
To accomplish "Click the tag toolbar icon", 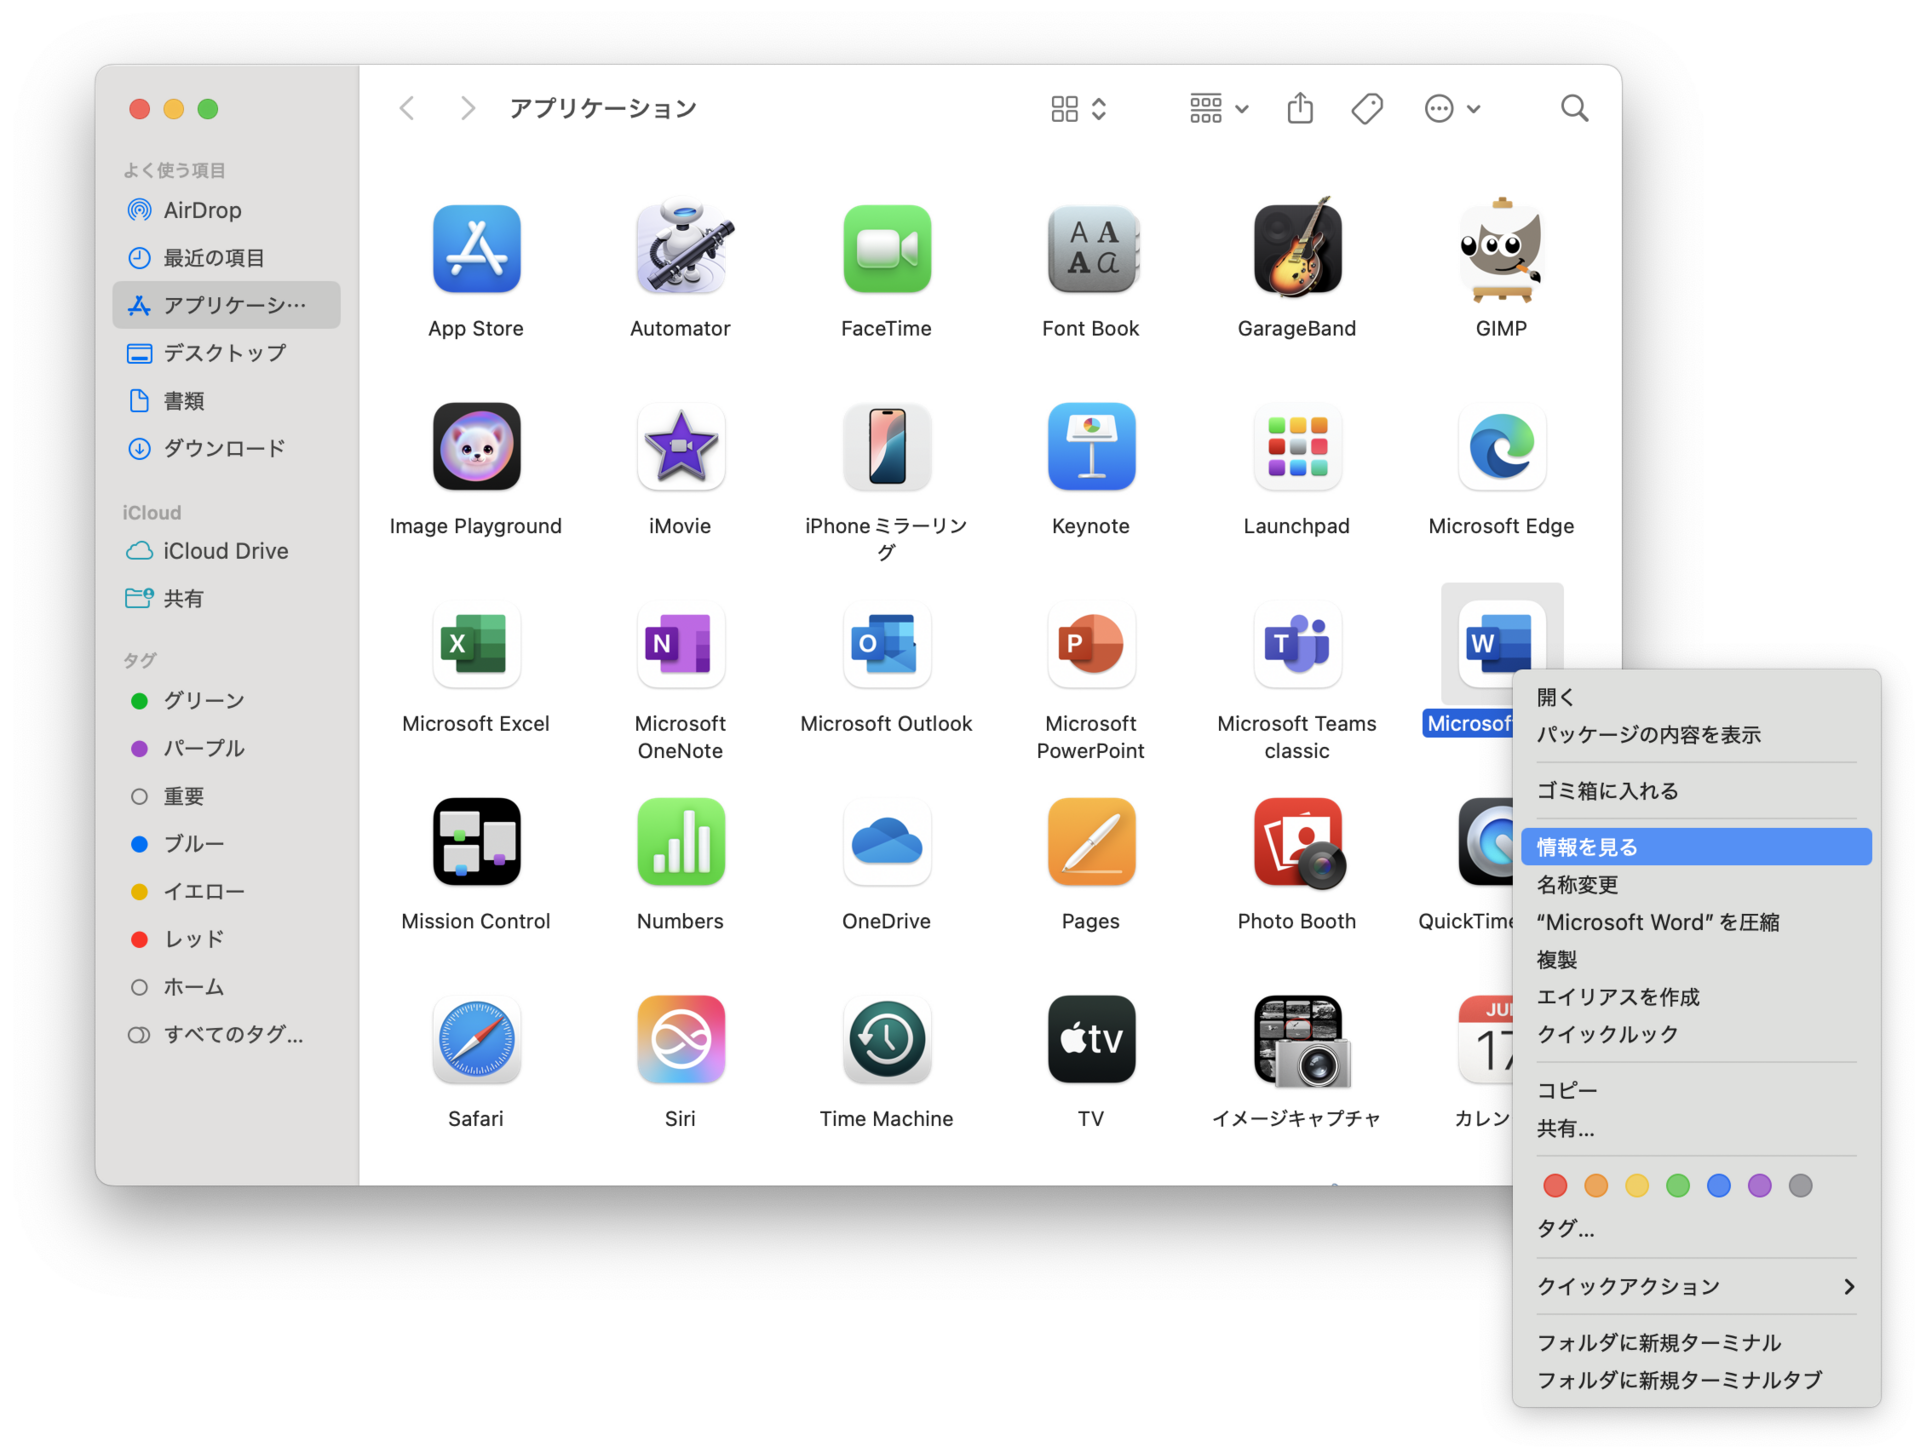I will [x=1367, y=108].
